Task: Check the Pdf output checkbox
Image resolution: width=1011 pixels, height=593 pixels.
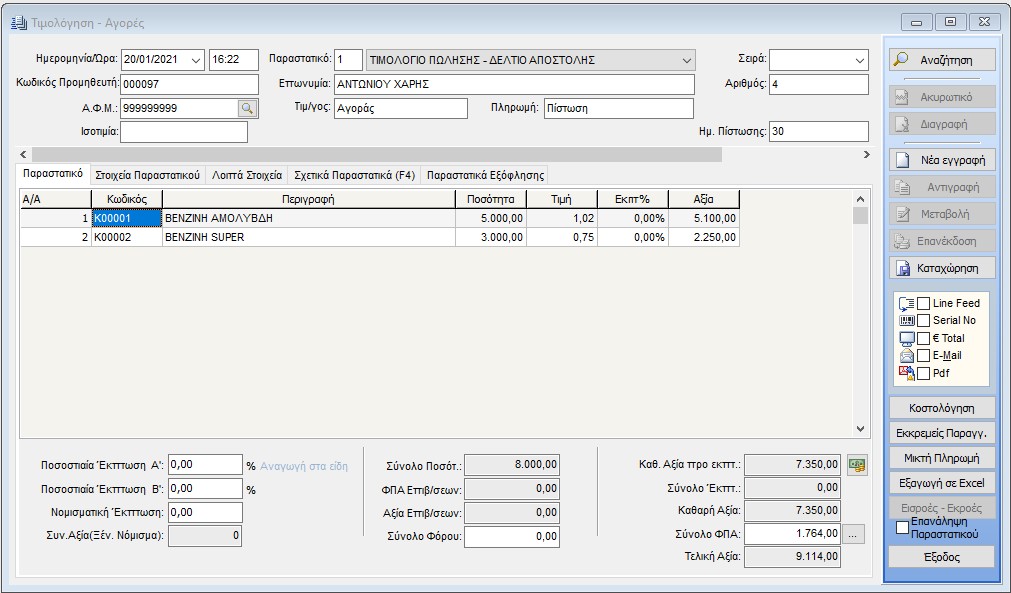Action: click(x=923, y=373)
